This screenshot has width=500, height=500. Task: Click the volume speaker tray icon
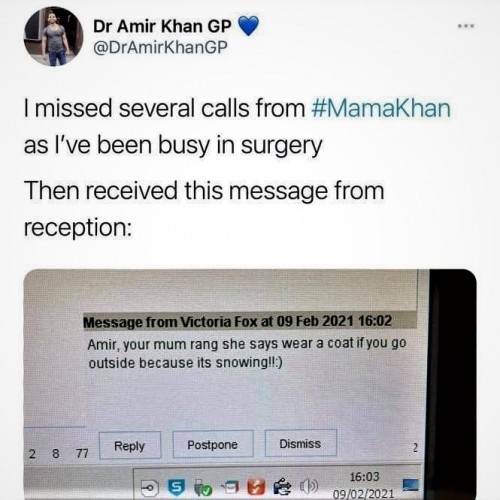310,486
